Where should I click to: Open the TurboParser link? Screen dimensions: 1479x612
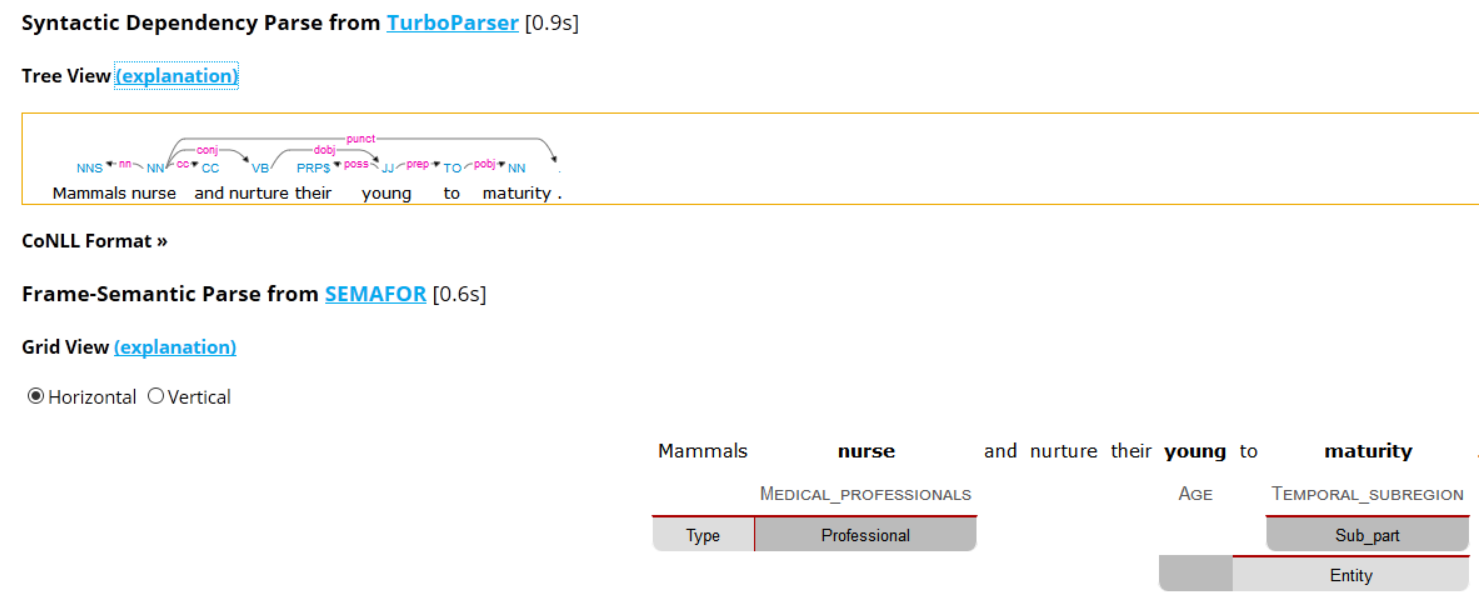pyautogui.click(x=452, y=22)
